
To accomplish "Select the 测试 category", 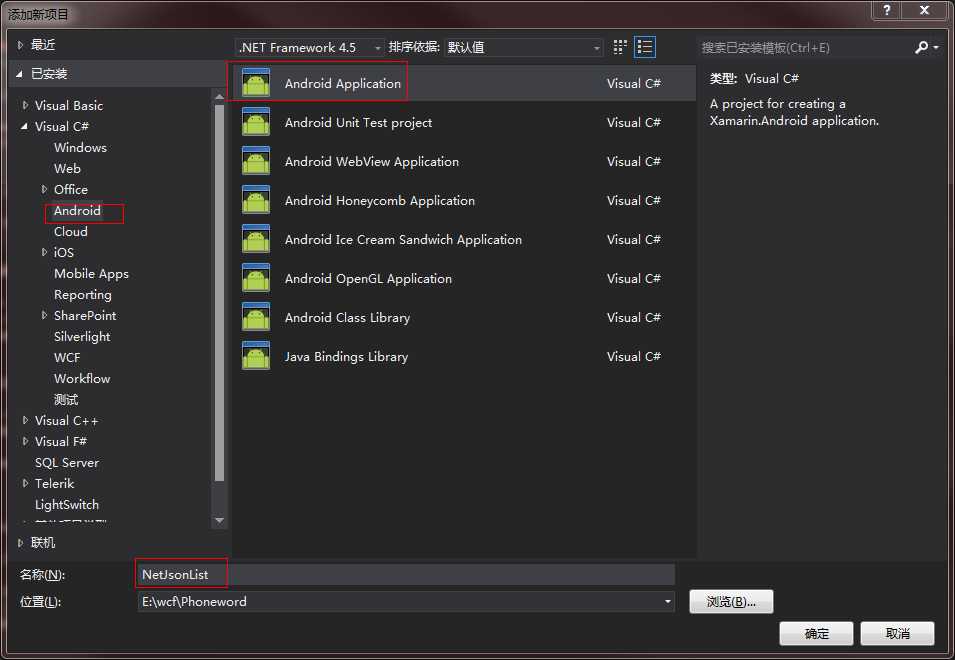I will point(66,399).
